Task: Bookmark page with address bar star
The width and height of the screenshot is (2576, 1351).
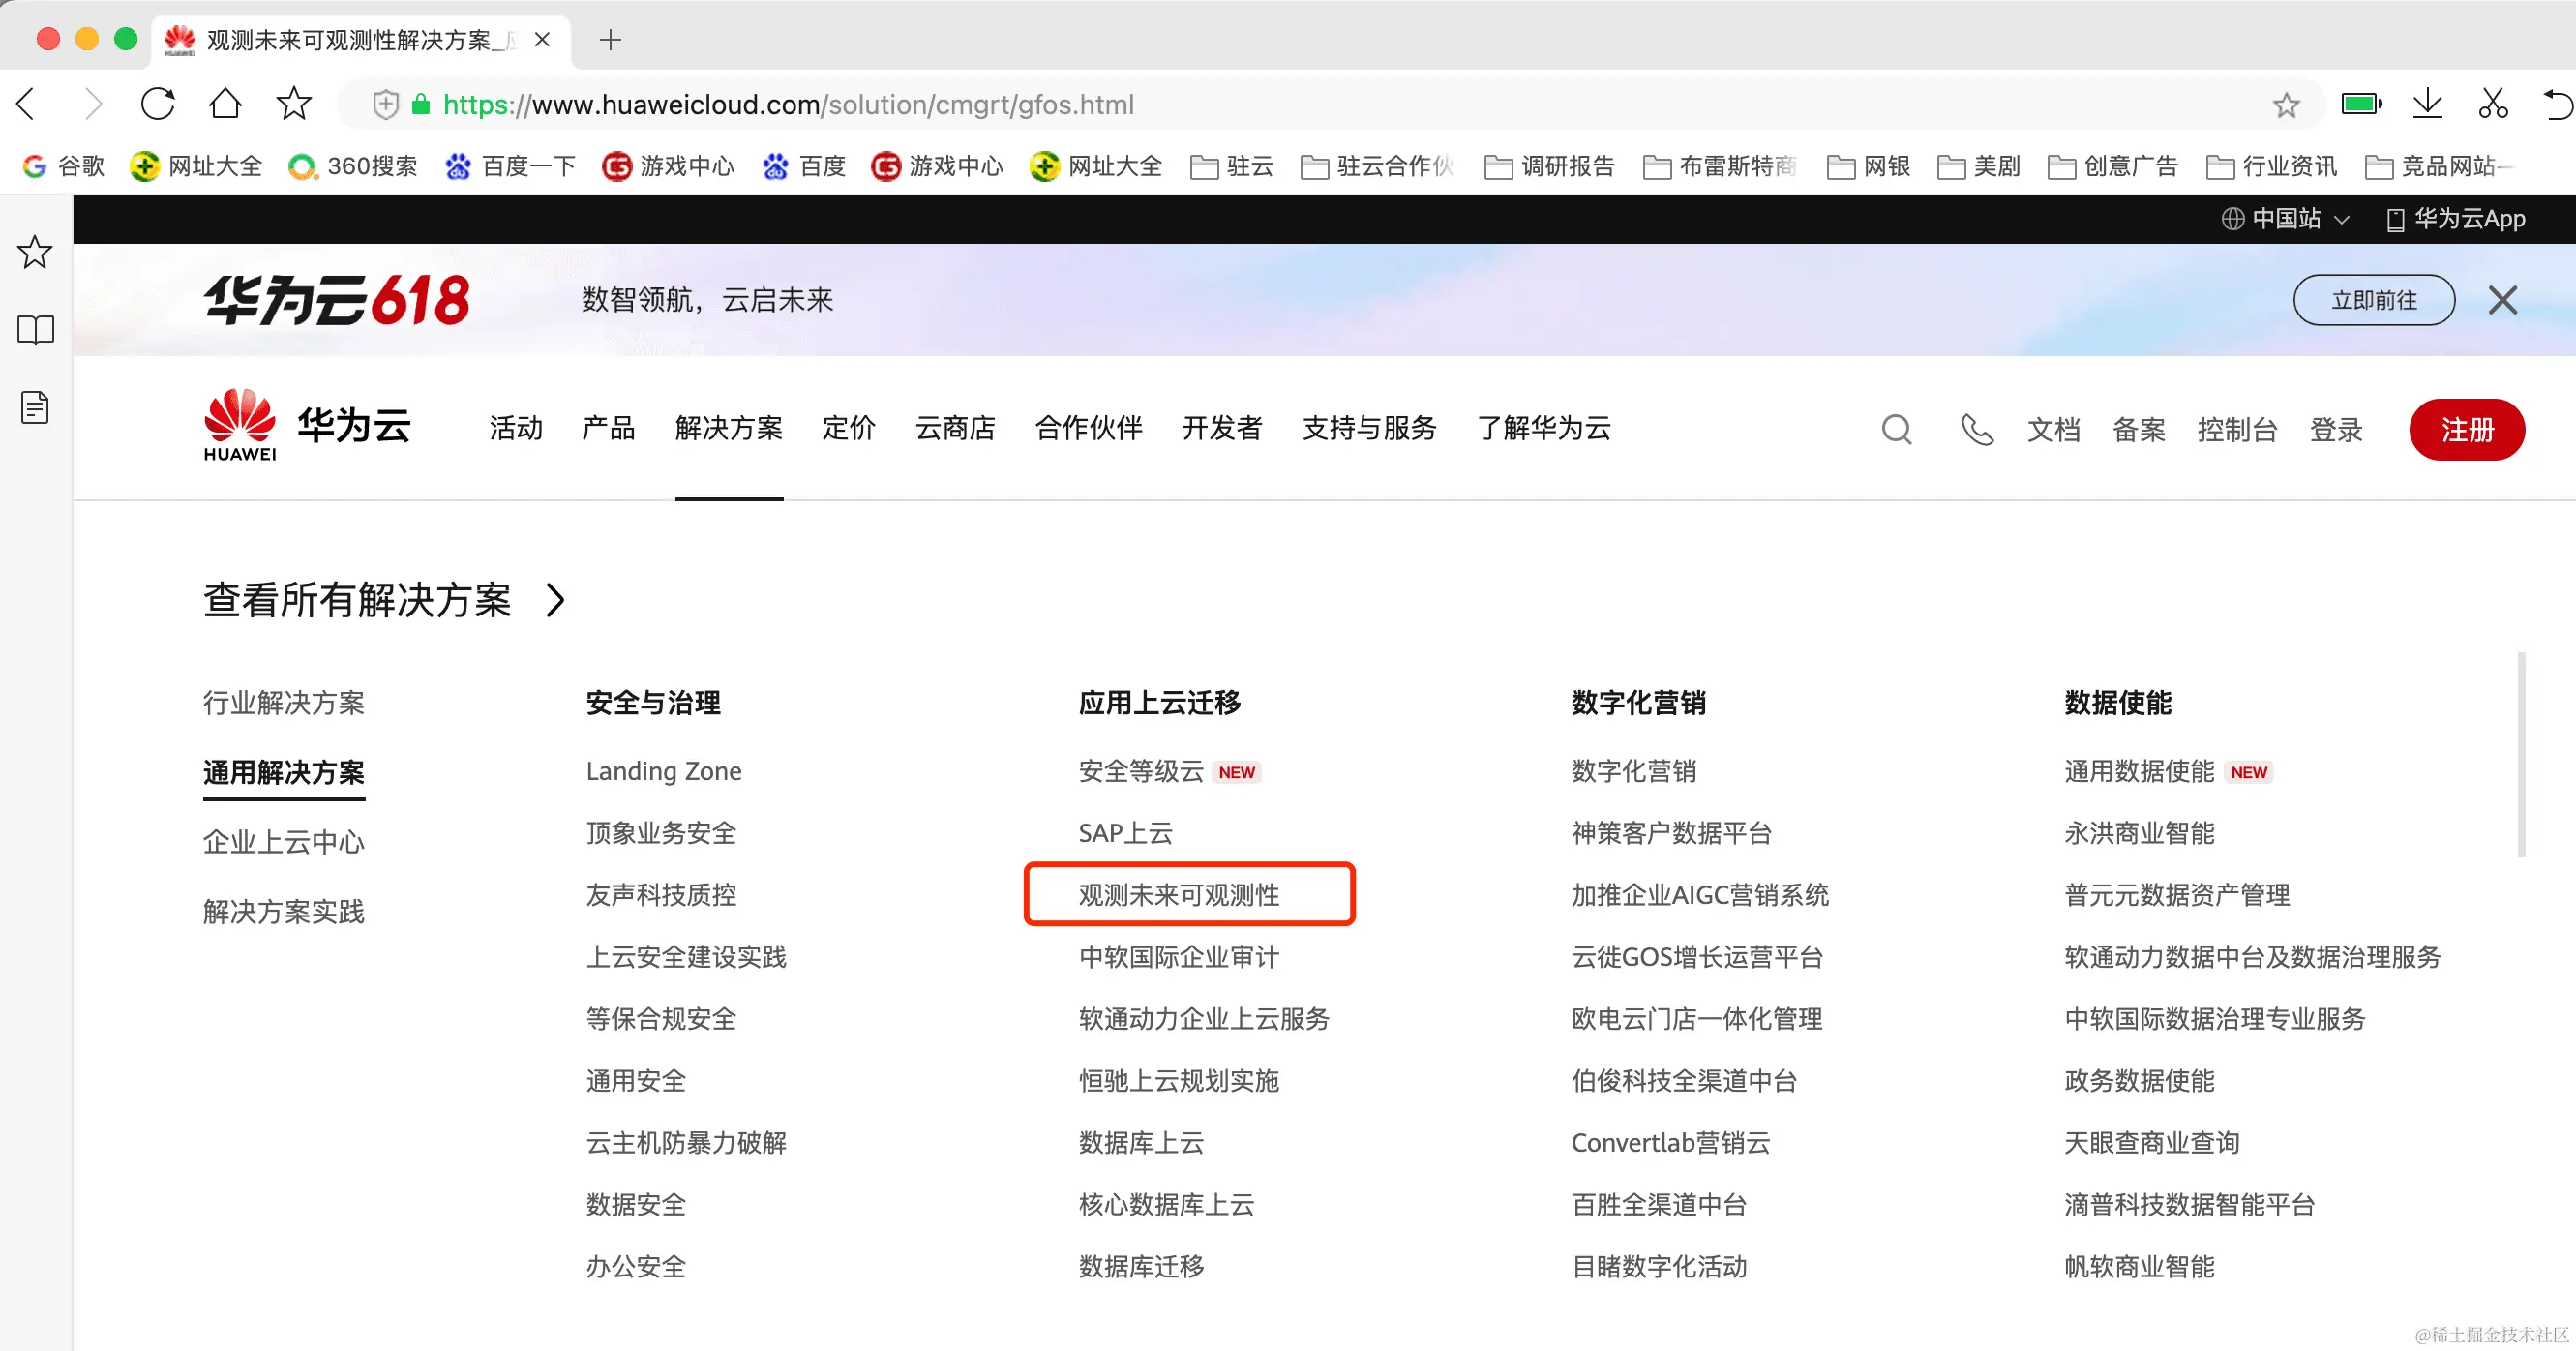Action: [x=2286, y=105]
